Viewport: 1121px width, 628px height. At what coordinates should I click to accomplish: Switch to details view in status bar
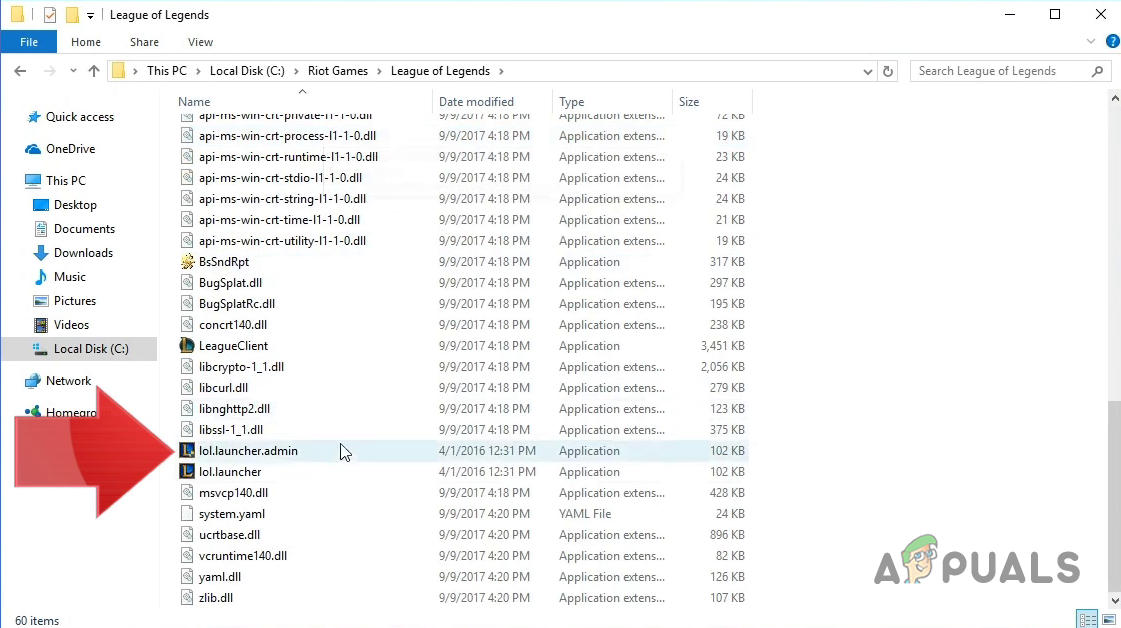coord(1088,620)
